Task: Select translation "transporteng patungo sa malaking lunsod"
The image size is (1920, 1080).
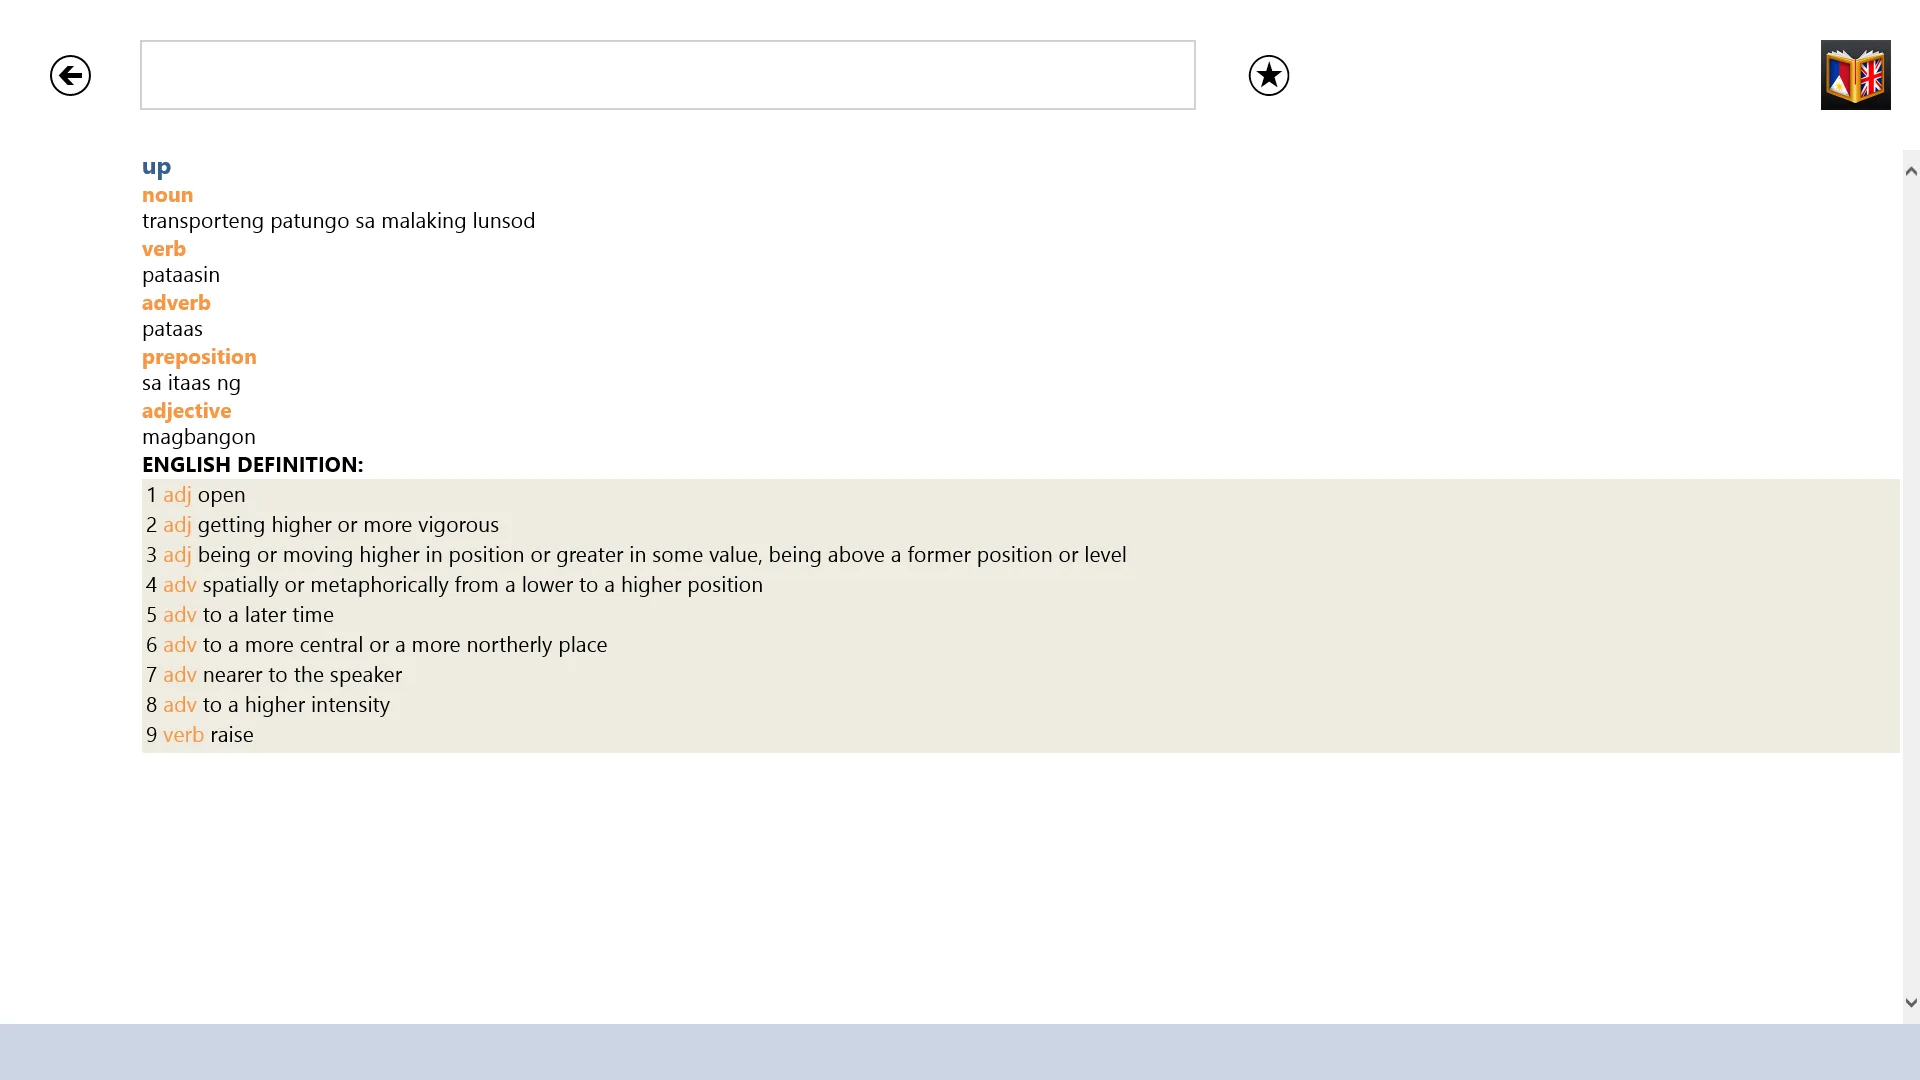Action: 338,221
